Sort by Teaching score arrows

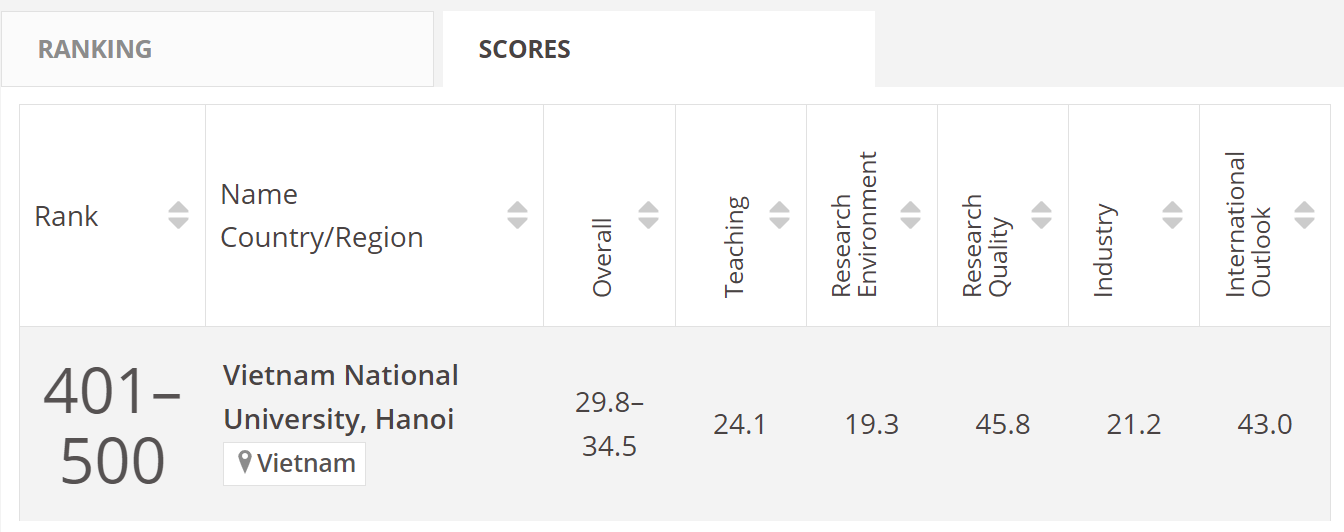[779, 215]
